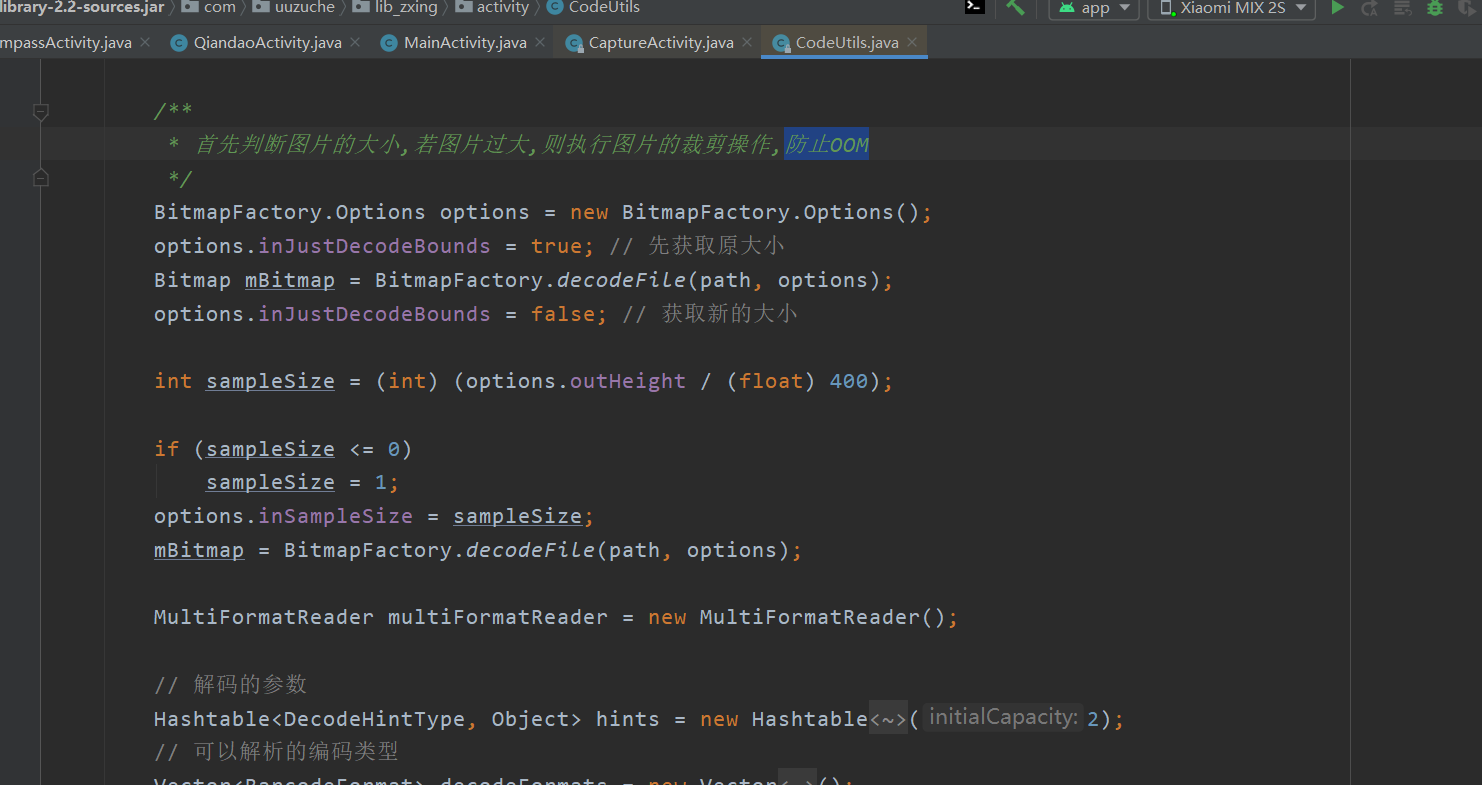Screen dimensions: 1482x785
Task: Click 'decodeFile' on the 'Bitmap mBitmap' line
Action: point(621,280)
